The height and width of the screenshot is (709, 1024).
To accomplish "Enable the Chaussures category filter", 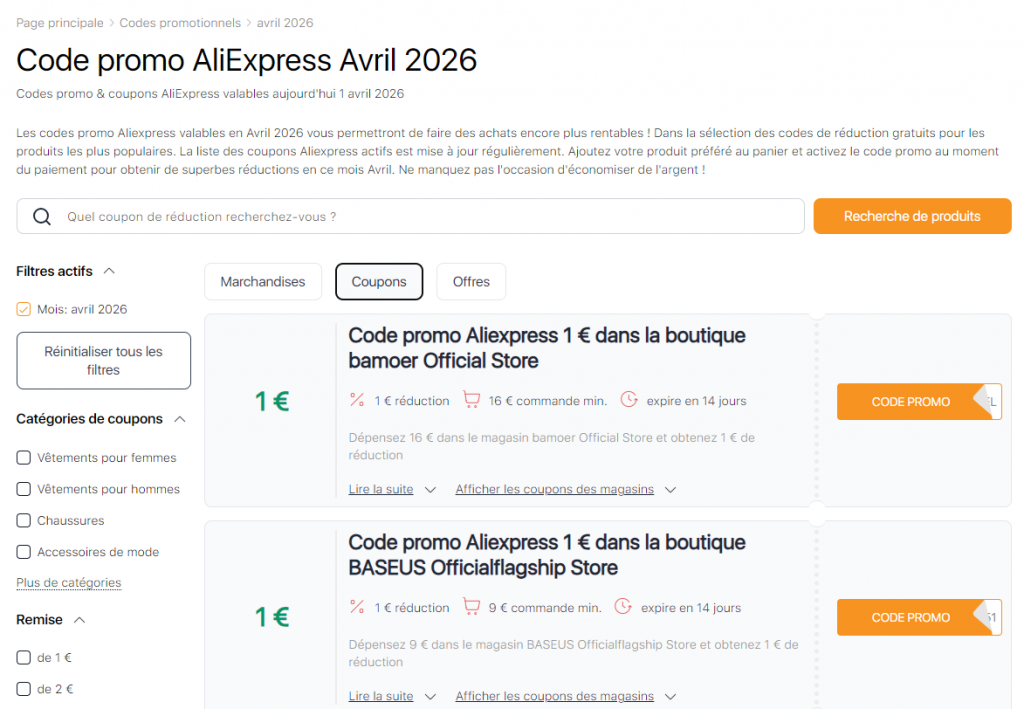I will [24, 520].
